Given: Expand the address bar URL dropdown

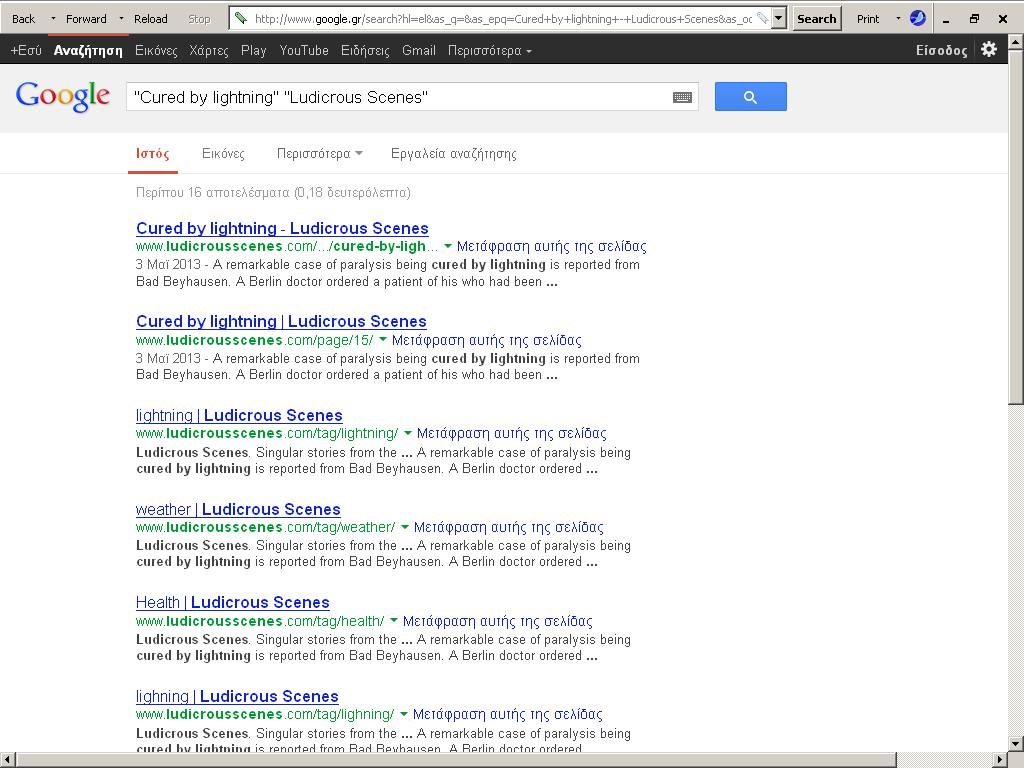Looking at the screenshot, I should [778, 18].
